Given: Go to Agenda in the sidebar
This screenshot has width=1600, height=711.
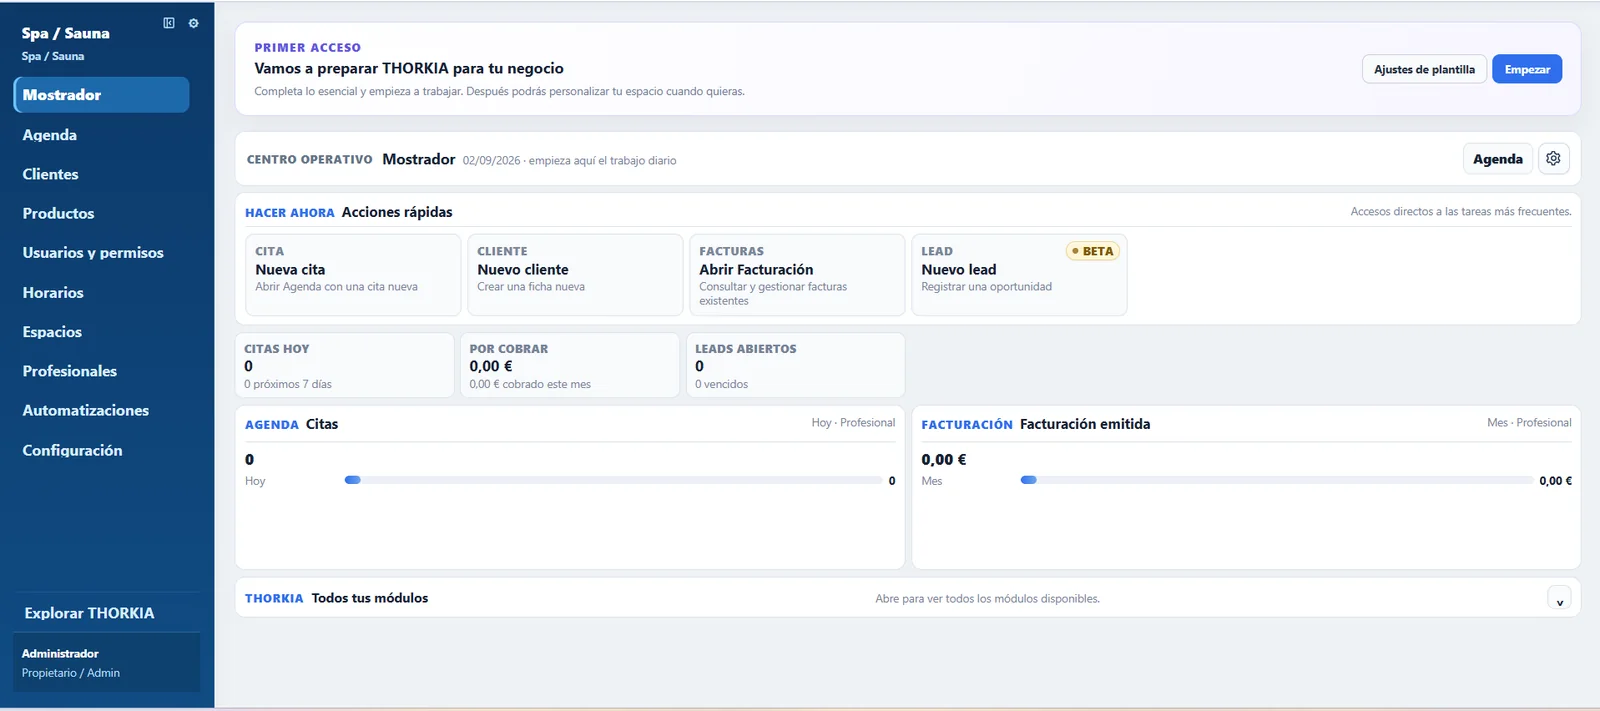Looking at the screenshot, I should (50, 135).
